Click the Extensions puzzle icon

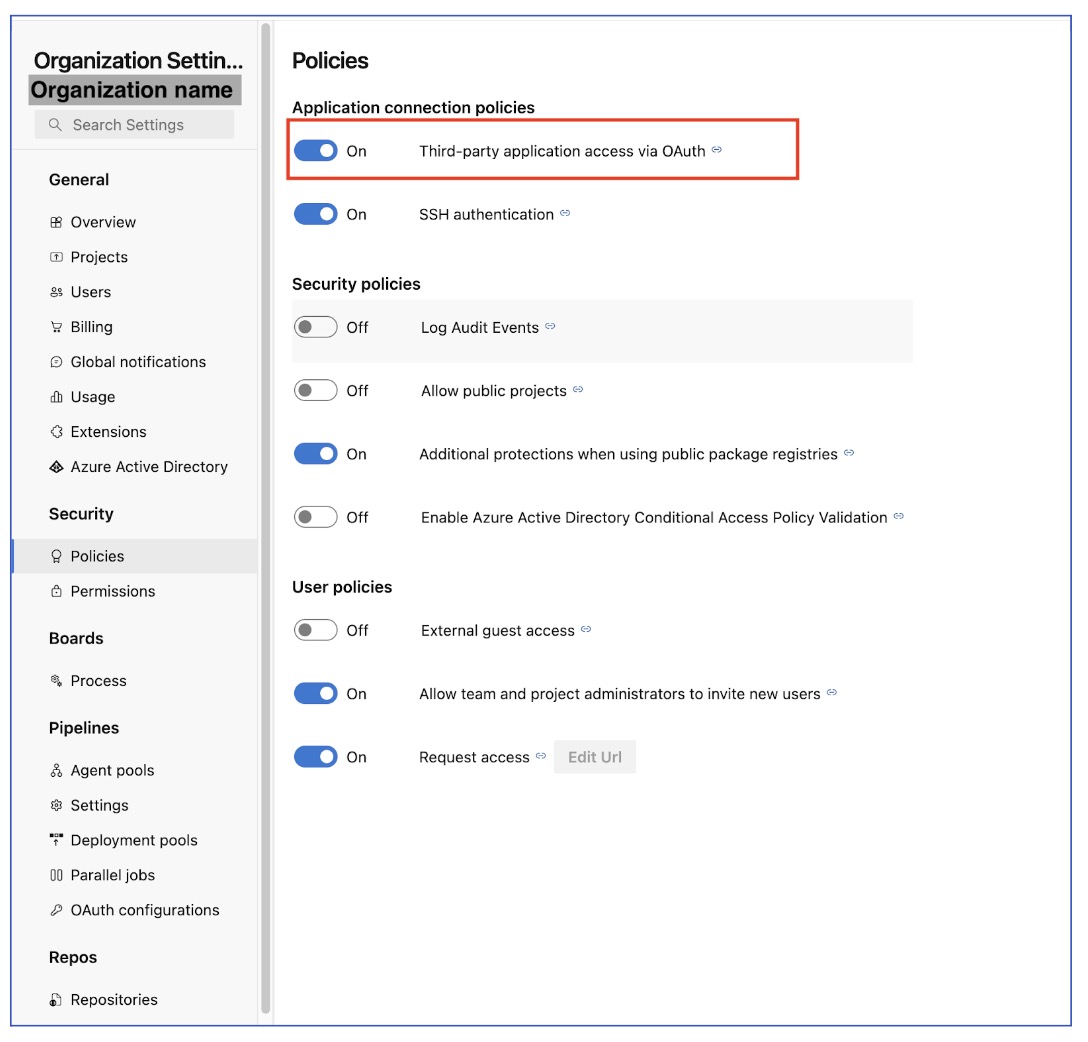click(56, 432)
